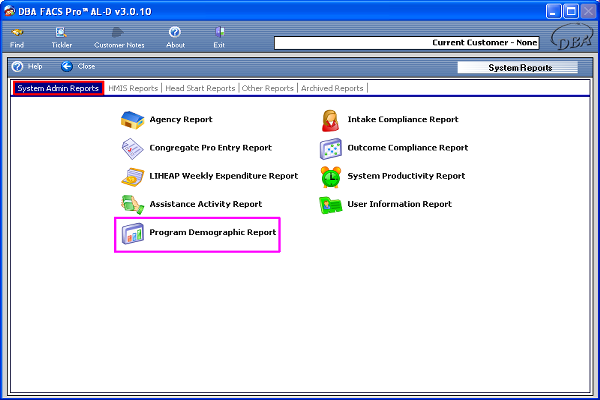Click the Program Demographic Report chart icon
Screen dimensions: 600x400
click(x=133, y=234)
